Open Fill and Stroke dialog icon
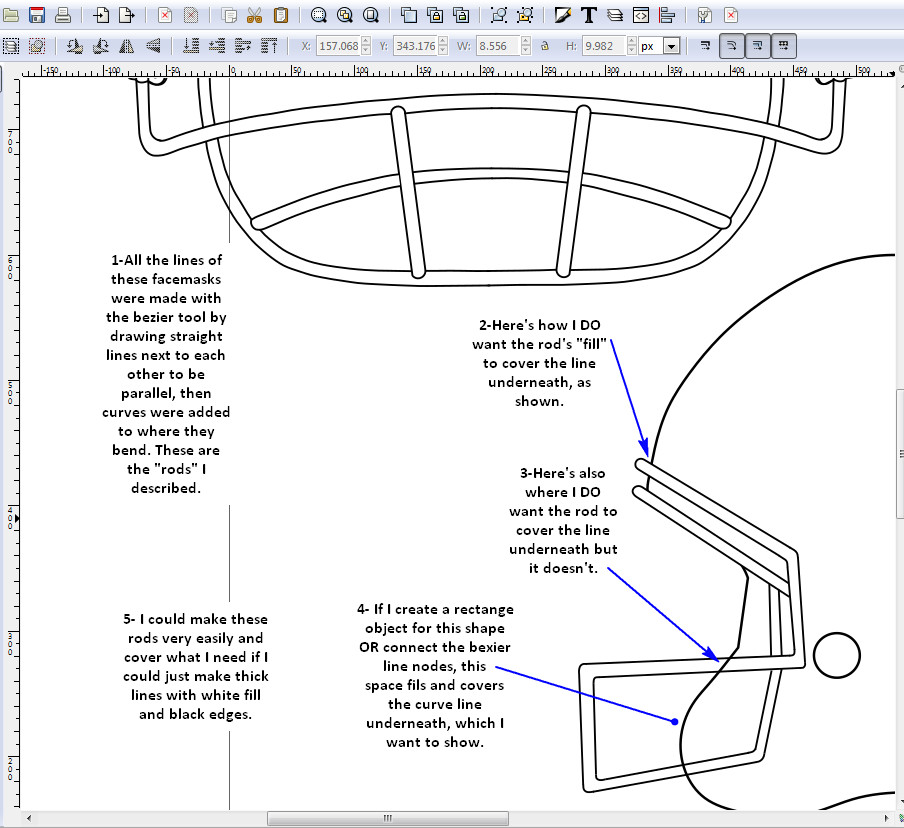The height and width of the screenshot is (828, 904). [563, 15]
